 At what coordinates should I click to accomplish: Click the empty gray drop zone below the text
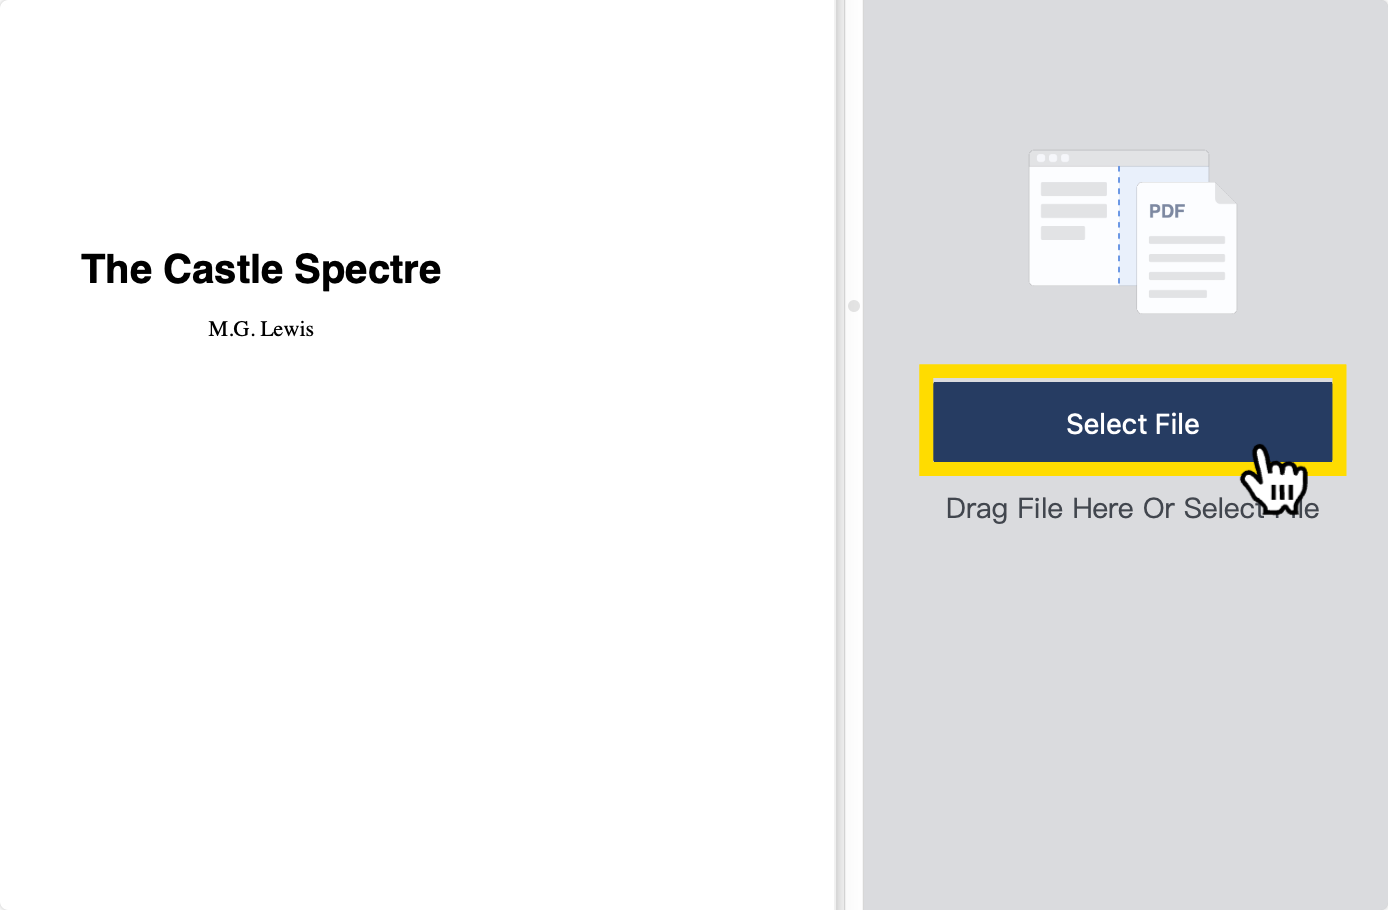tap(1125, 720)
